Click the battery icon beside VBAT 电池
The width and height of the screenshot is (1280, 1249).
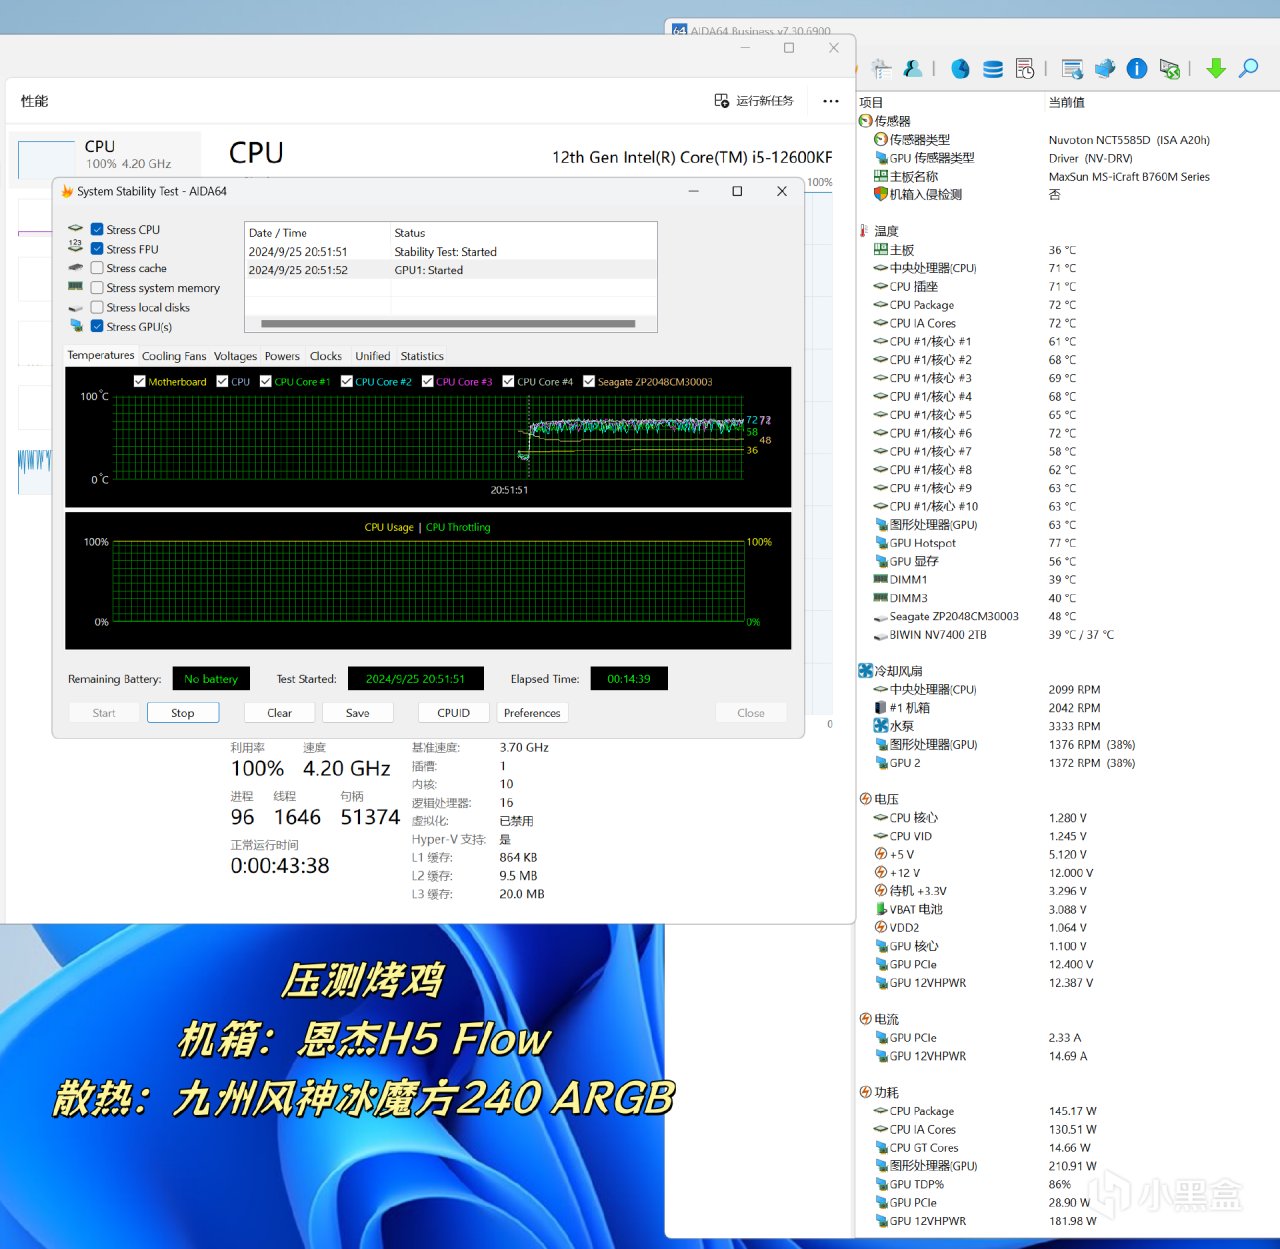(881, 909)
